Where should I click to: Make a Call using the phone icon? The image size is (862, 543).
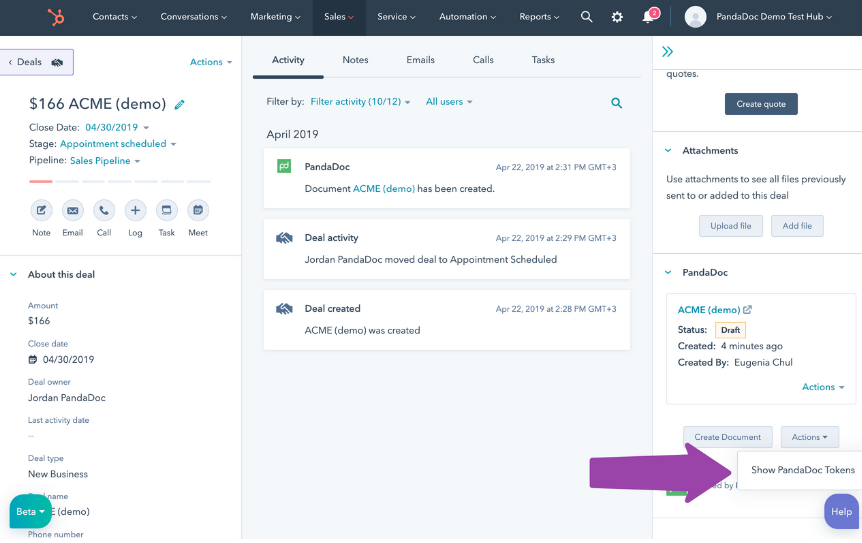point(104,210)
